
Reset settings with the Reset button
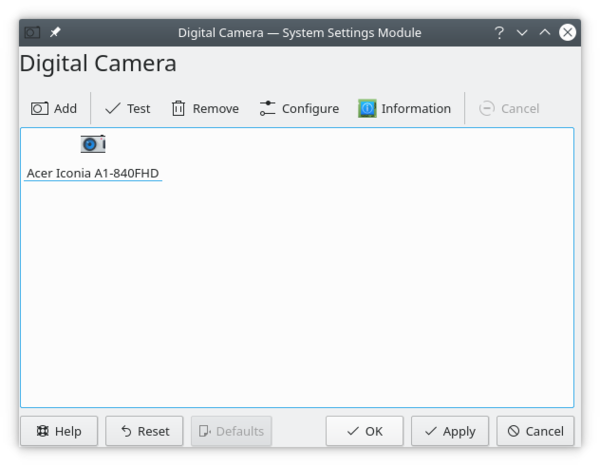pyautogui.click(x=144, y=431)
